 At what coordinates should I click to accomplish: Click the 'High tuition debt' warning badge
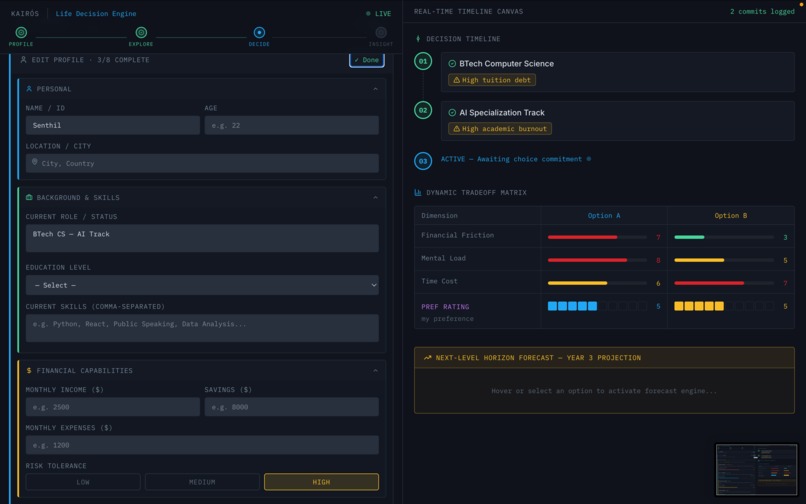point(492,80)
